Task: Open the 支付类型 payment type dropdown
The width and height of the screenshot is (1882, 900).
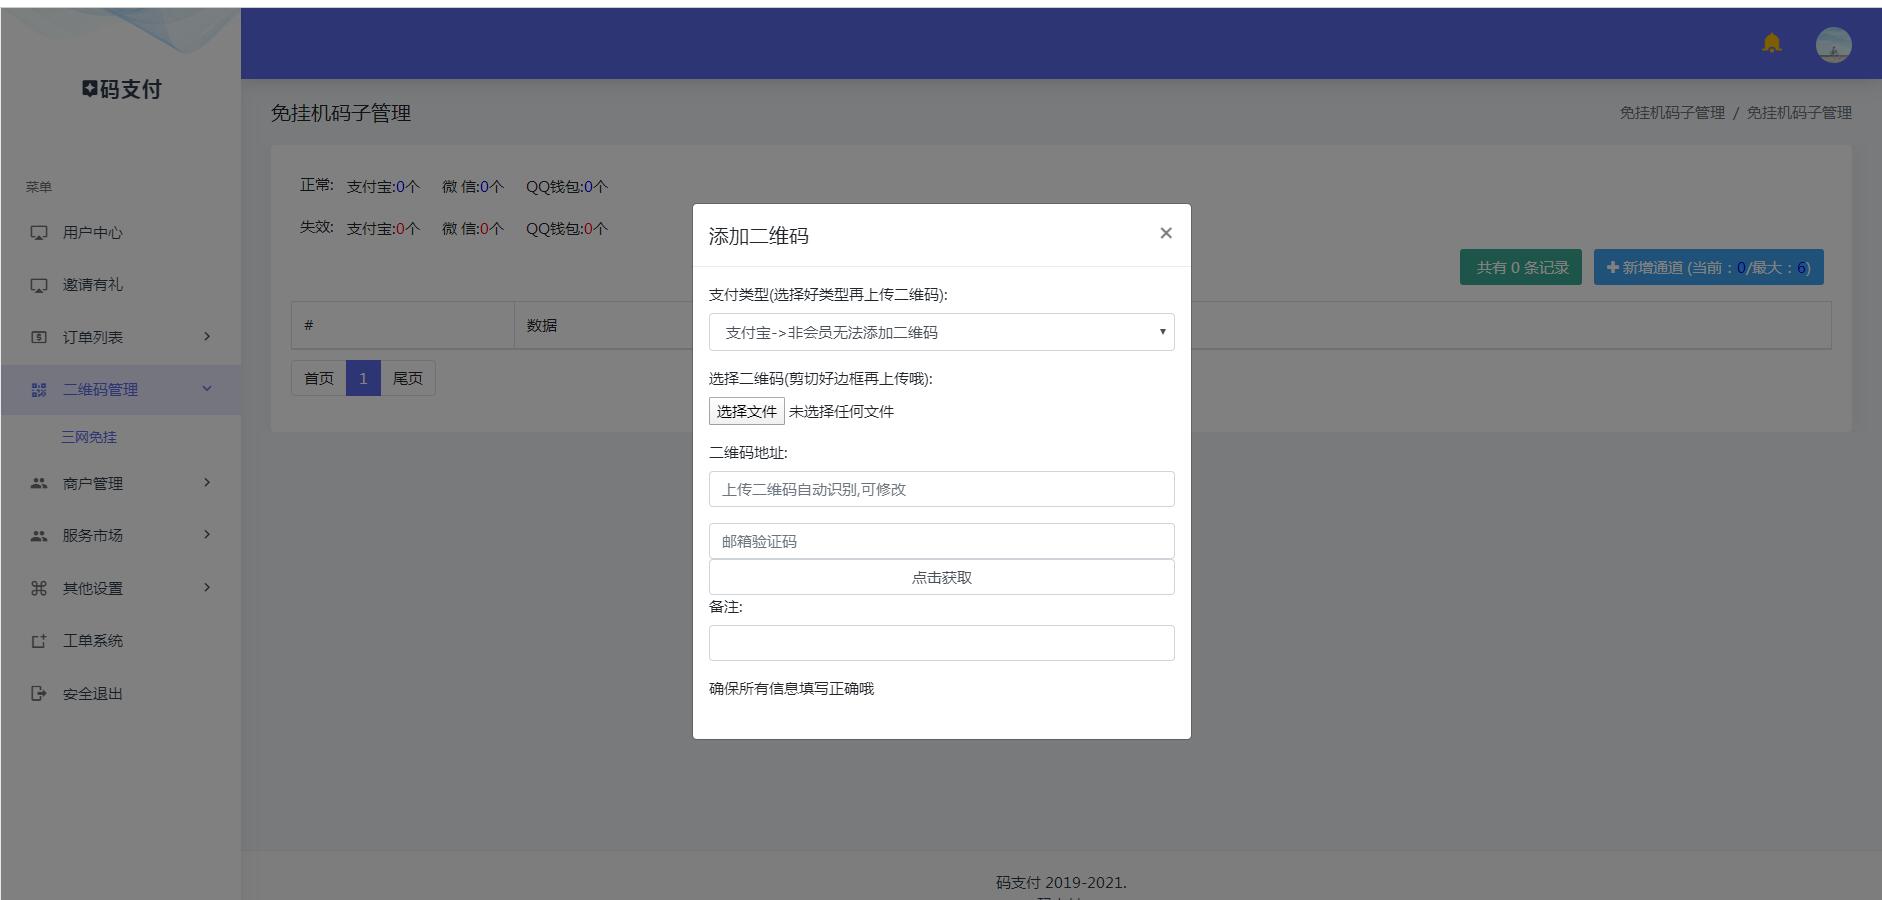Action: 941,332
